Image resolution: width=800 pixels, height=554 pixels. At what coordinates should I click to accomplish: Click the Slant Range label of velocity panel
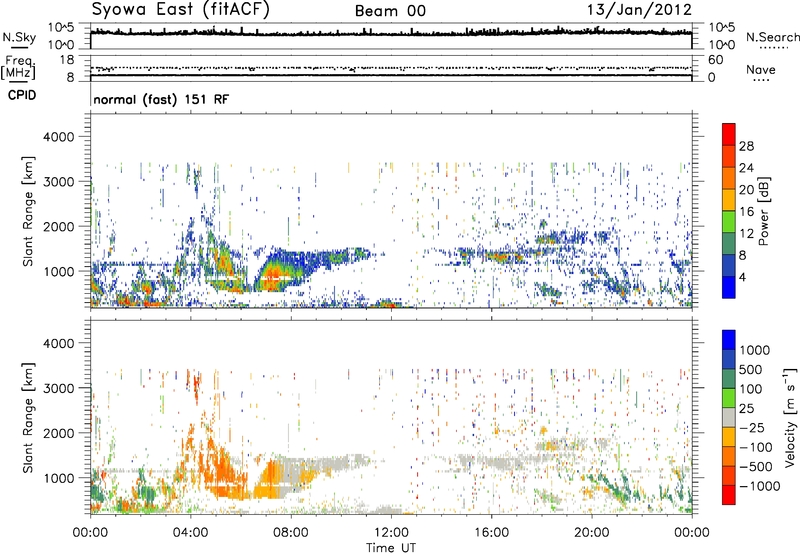click(x=28, y=417)
